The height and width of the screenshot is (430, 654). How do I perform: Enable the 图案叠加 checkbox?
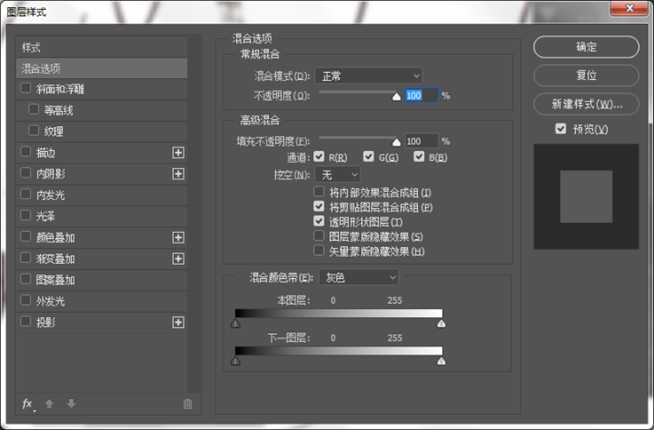(x=26, y=279)
